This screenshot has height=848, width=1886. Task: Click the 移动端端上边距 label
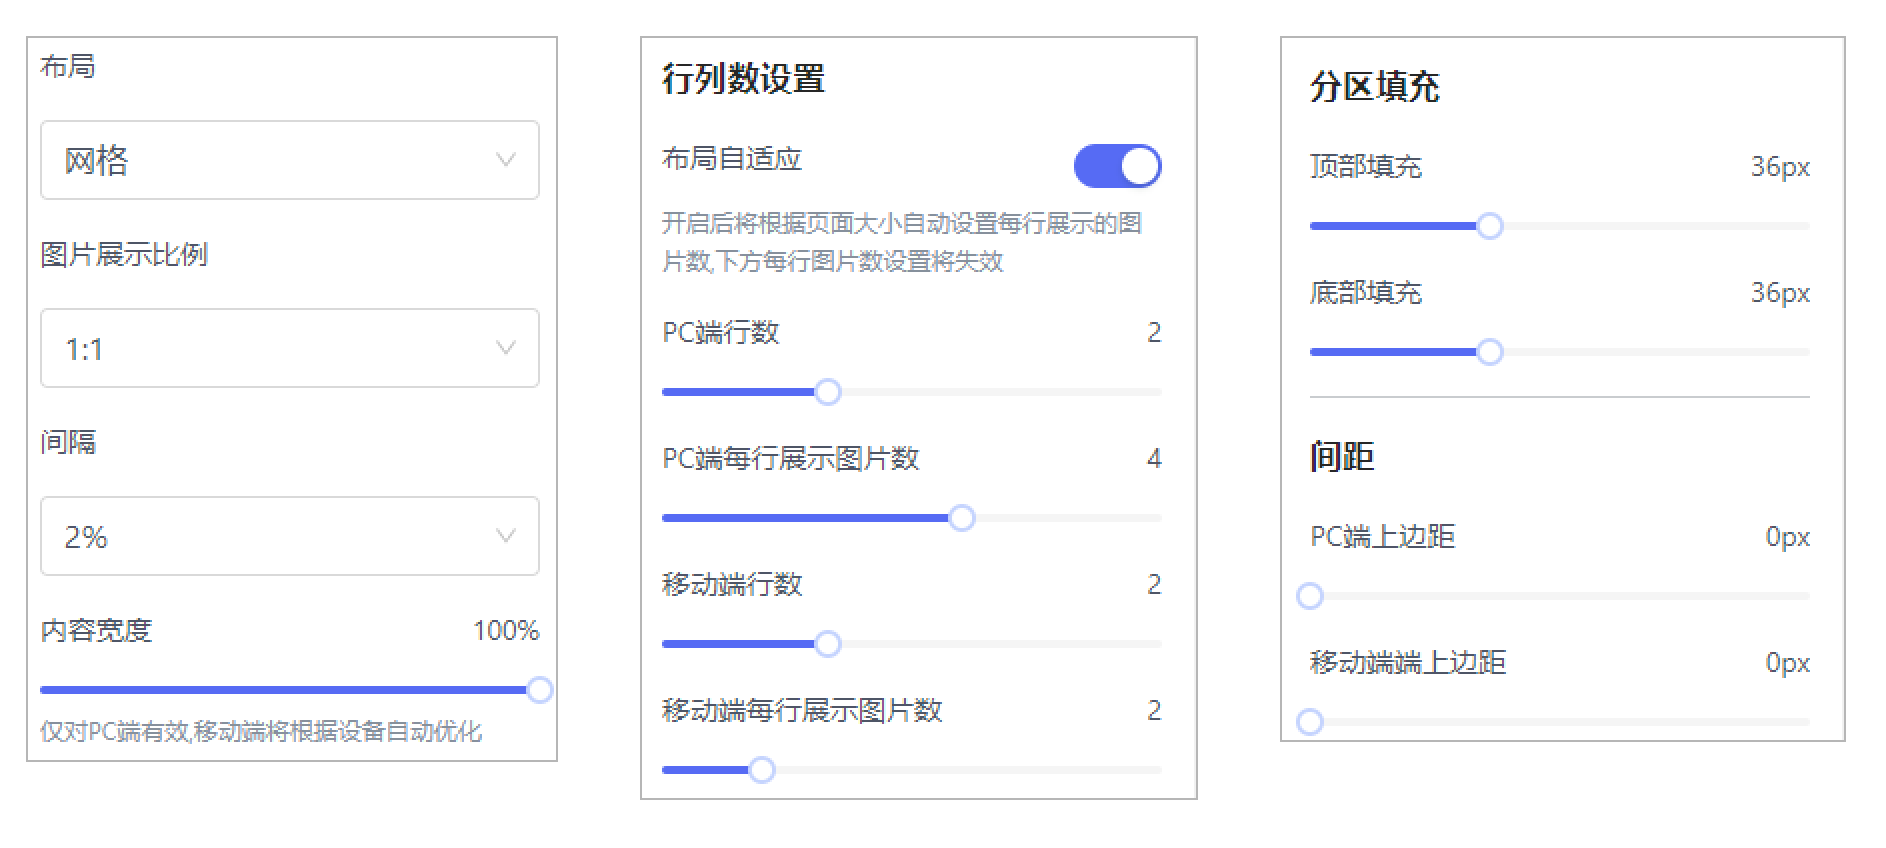[x=1408, y=662]
